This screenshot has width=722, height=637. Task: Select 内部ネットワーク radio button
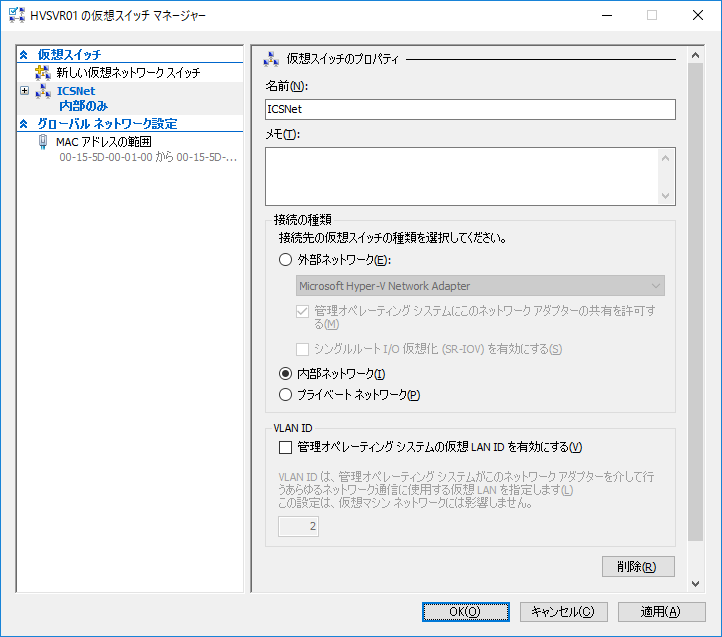pos(285,374)
